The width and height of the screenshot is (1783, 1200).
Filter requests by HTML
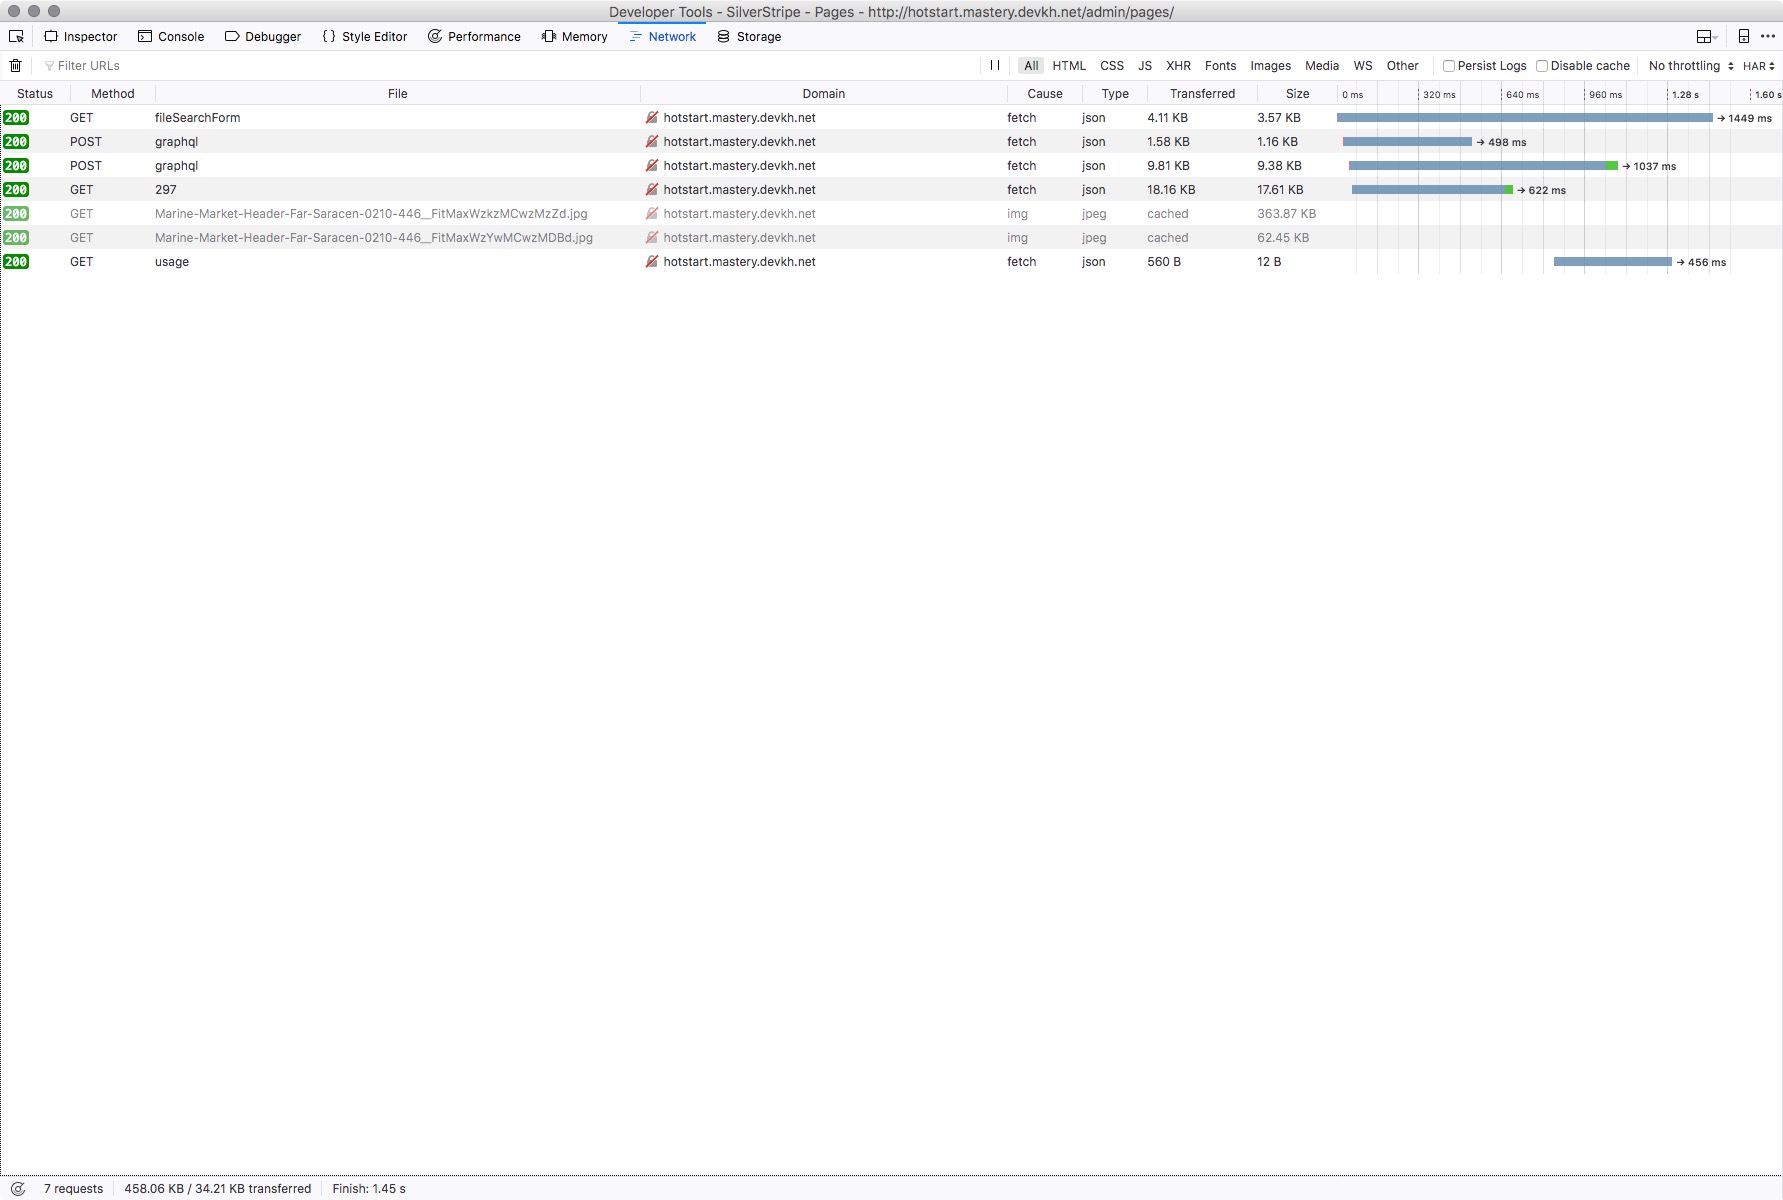click(x=1069, y=65)
